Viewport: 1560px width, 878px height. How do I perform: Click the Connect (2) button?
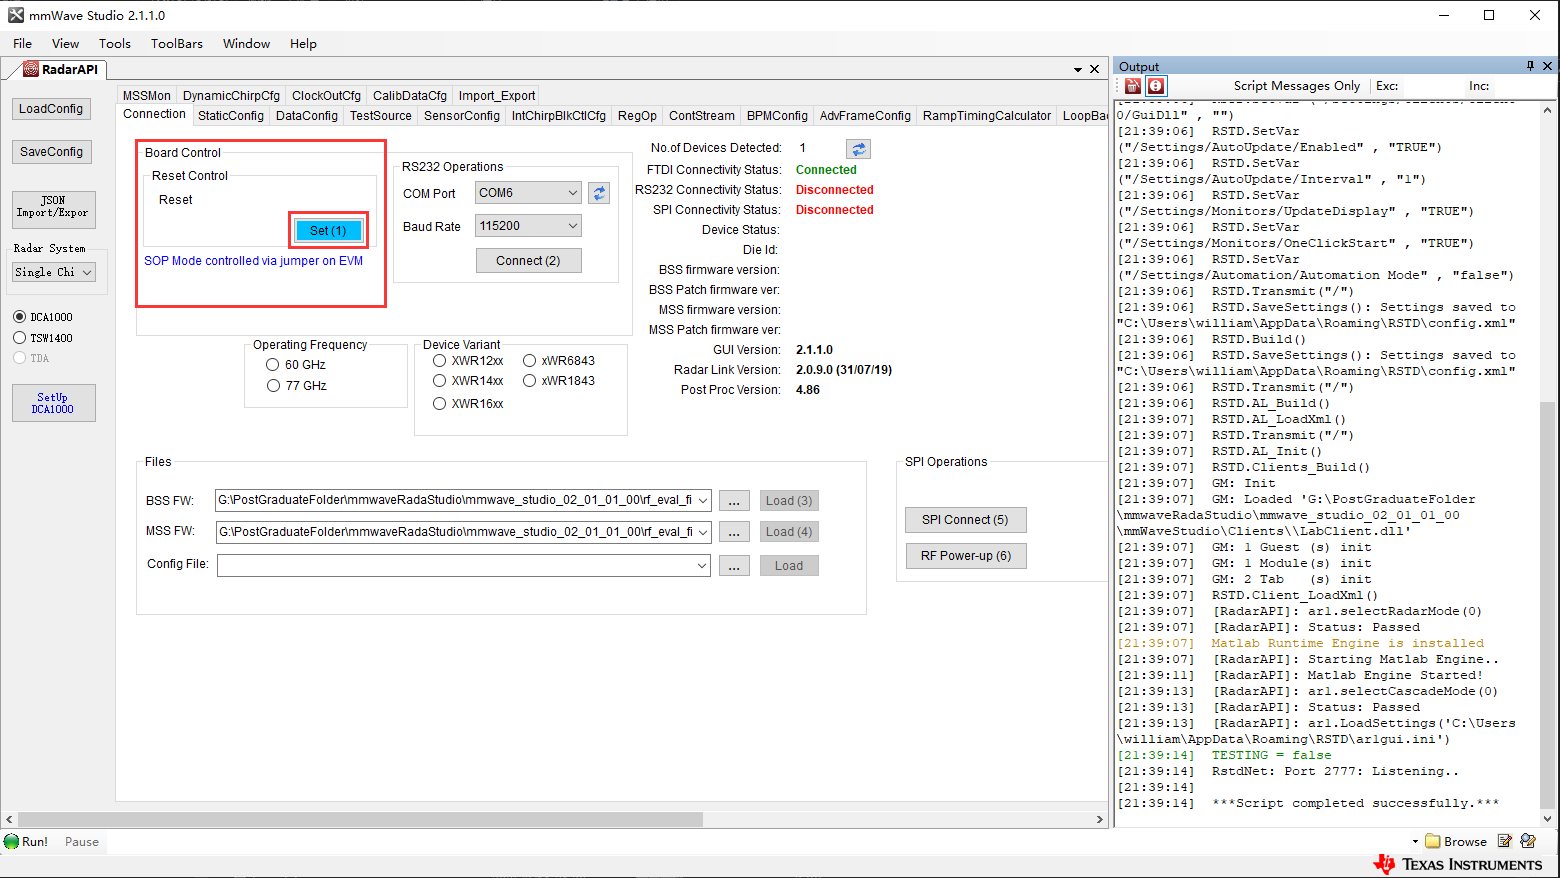[528, 261]
